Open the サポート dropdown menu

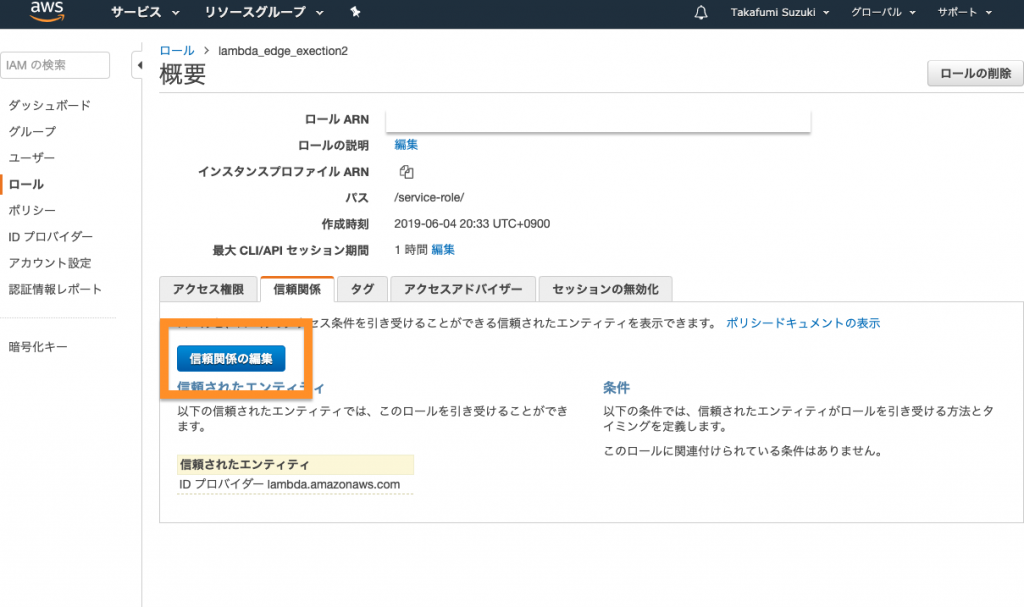coord(964,12)
